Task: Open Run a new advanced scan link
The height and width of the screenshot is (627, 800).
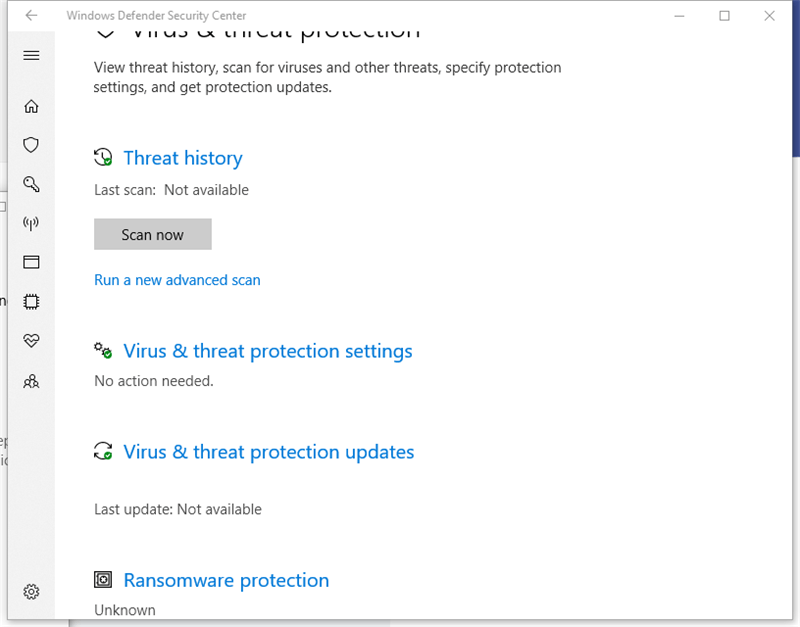Action: coord(177,280)
